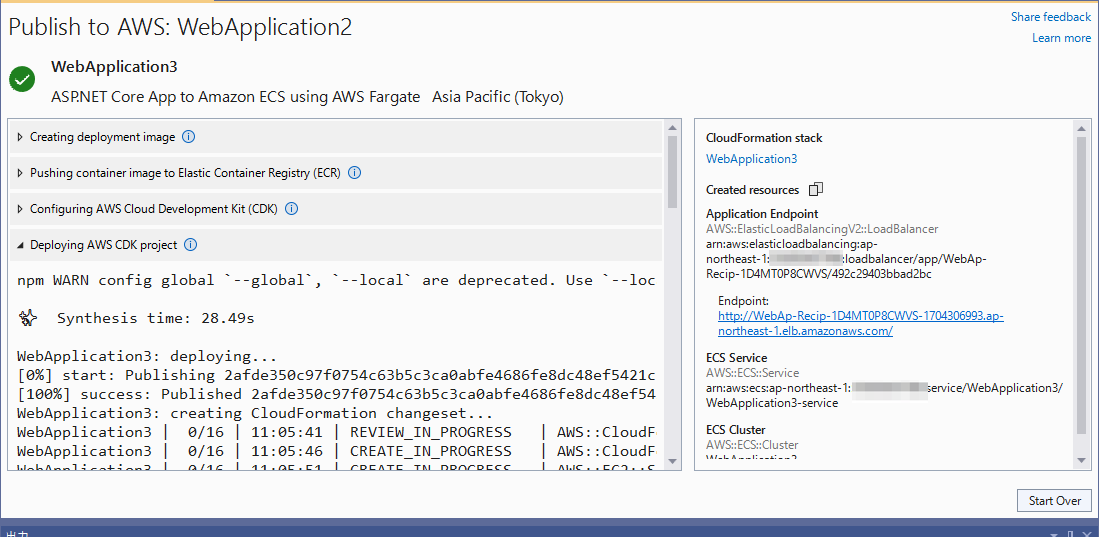
Task: Click the REVIEW_IN_PROGRESS log row
Action: tap(336, 432)
